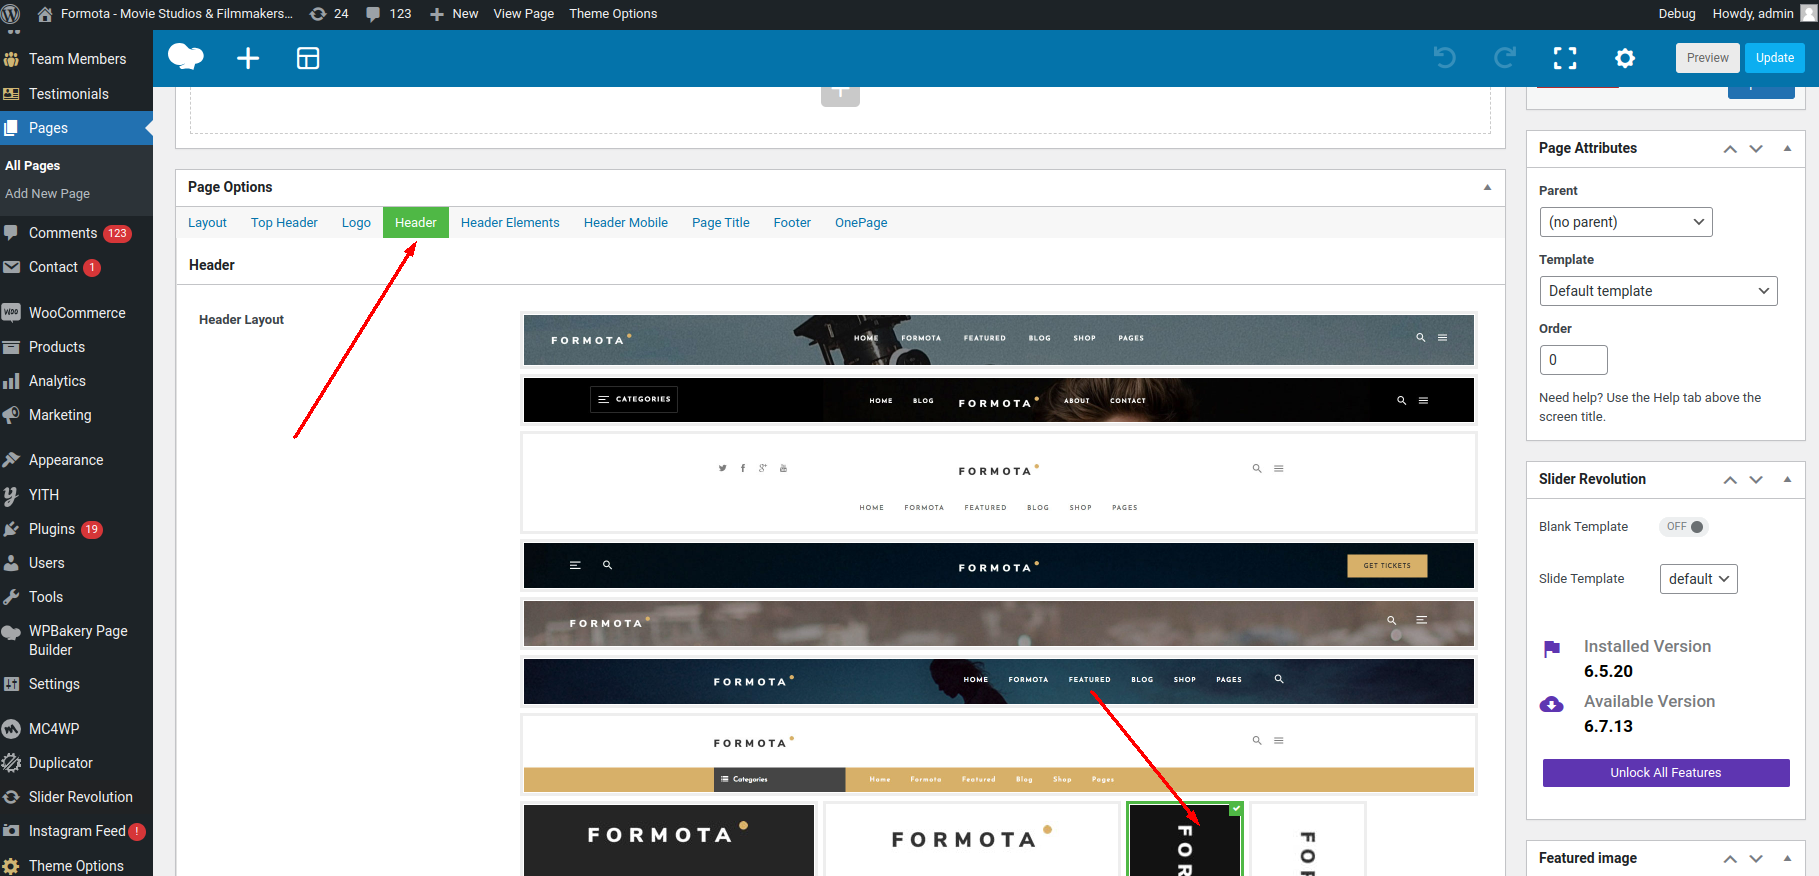Collapse the Page Options panel
Image resolution: width=1819 pixels, height=876 pixels.
(1487, 187)
